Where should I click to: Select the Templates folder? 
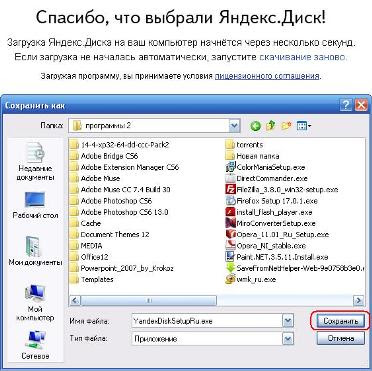point(92,279)
